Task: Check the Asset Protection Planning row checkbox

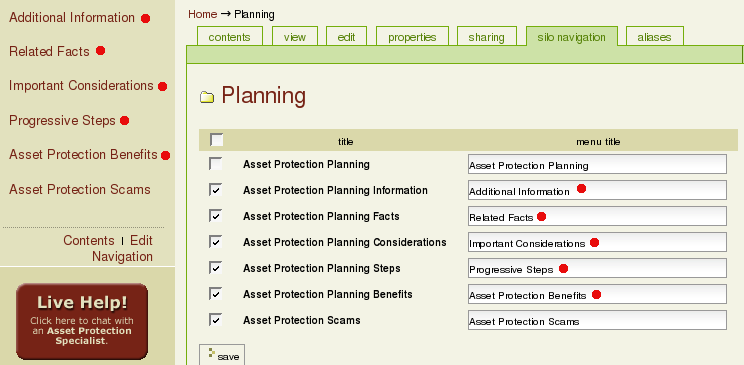Action: pyautogui.click(x=215, y=164)
